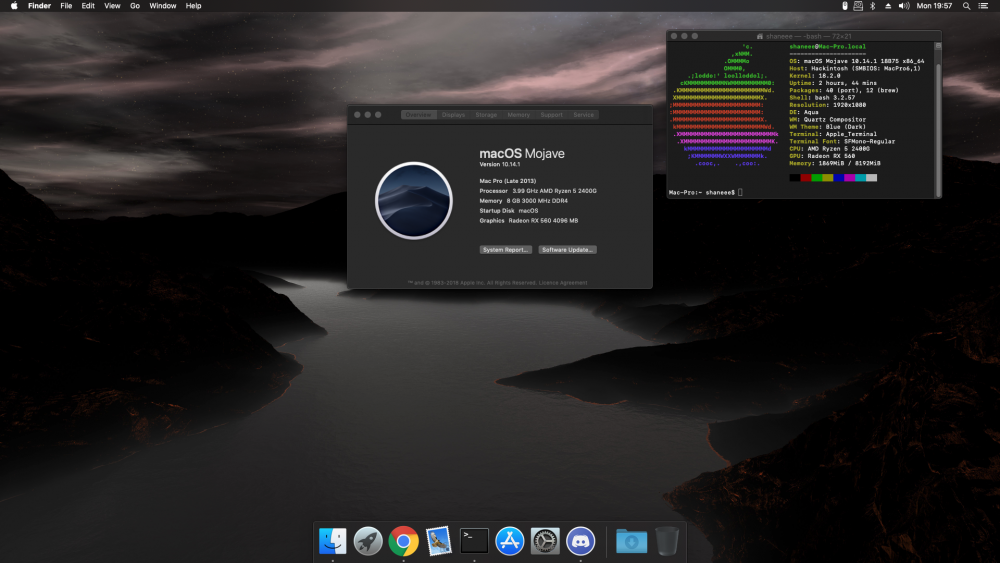Click the Mac Pro (Late 2013) text
The image size is (1000, 563).
tap(508, 181)
